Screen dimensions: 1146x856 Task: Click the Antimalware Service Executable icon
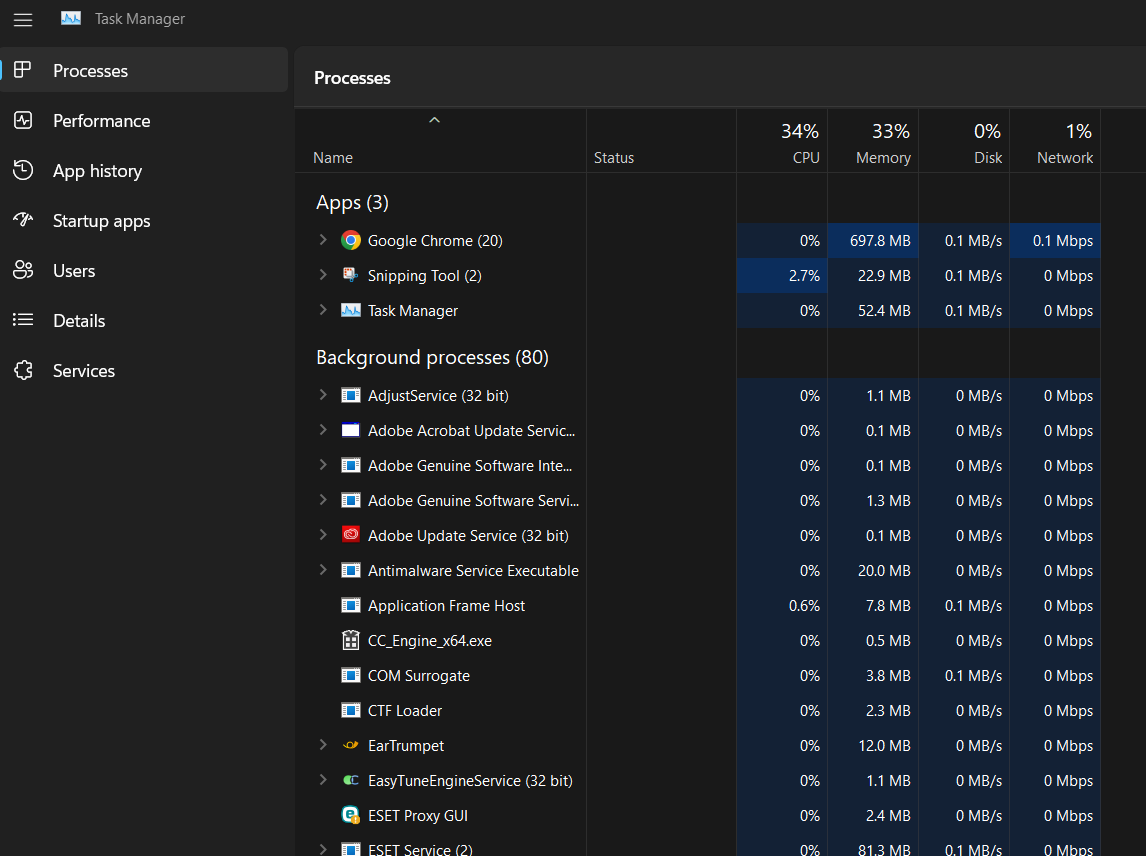click(351, 570)
